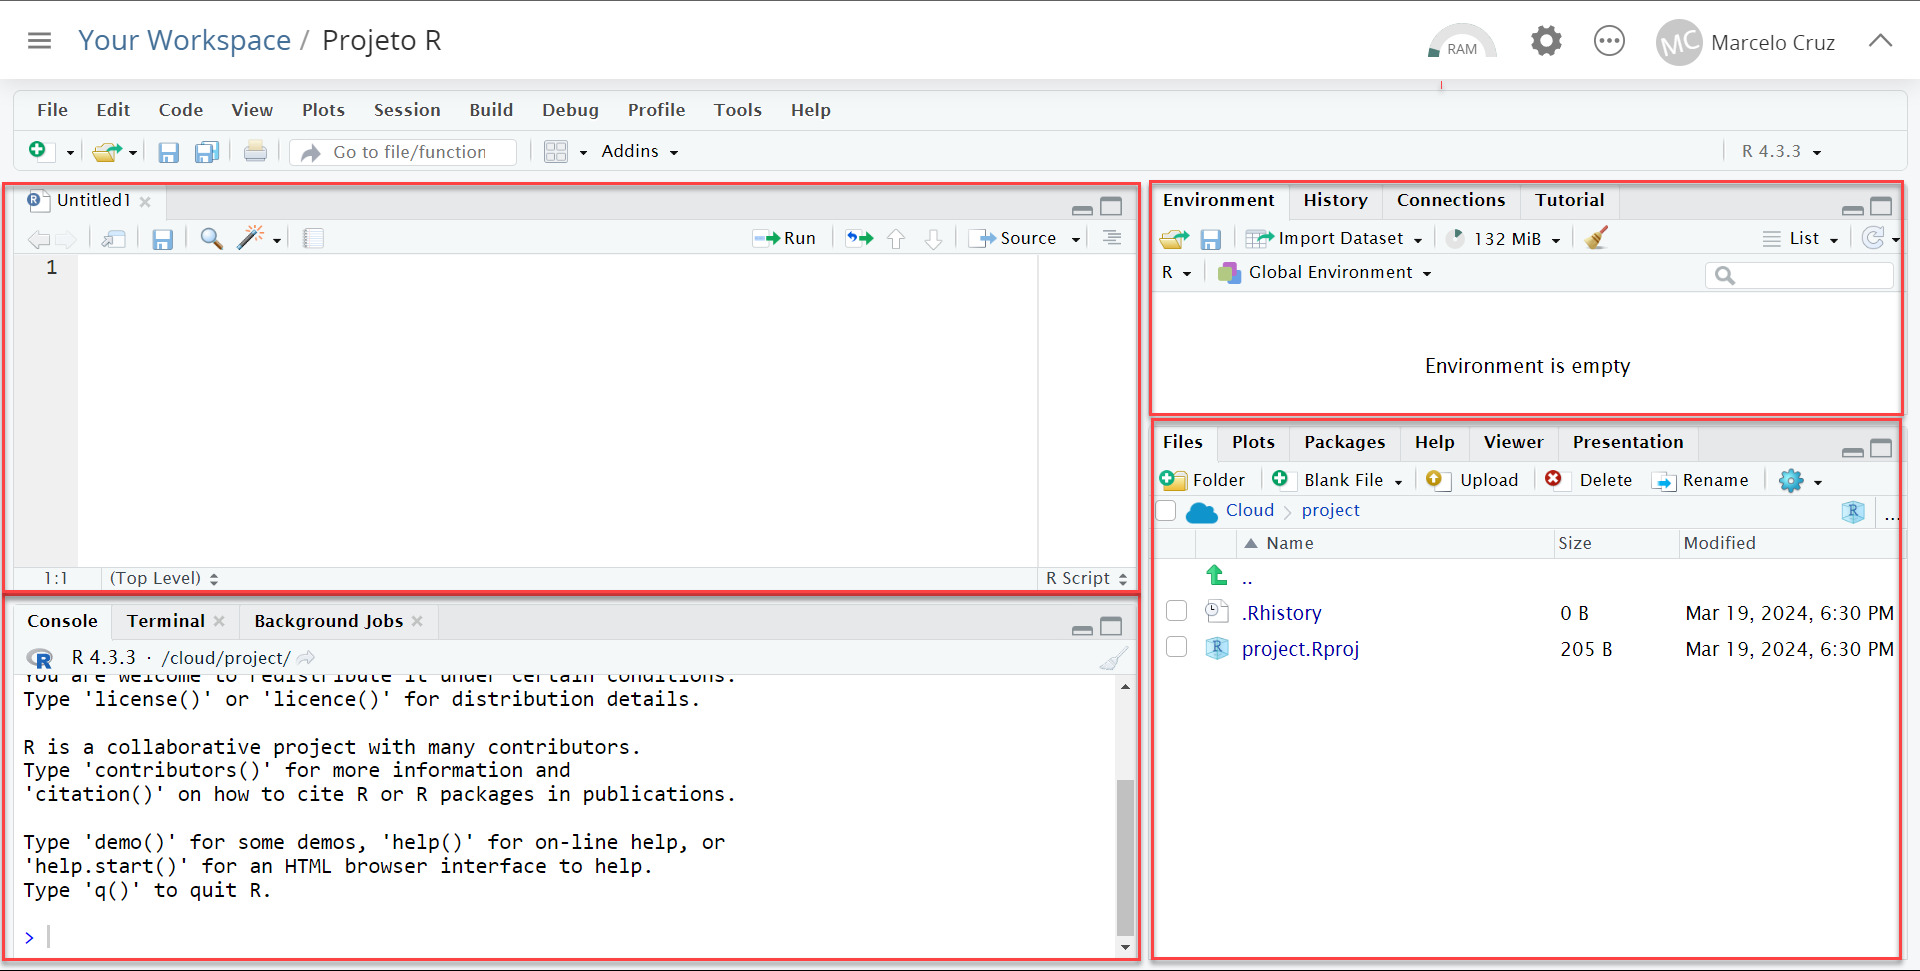
Task: Click the Cloud path link
Action: pyautogui.click(x=1250, y=510)
